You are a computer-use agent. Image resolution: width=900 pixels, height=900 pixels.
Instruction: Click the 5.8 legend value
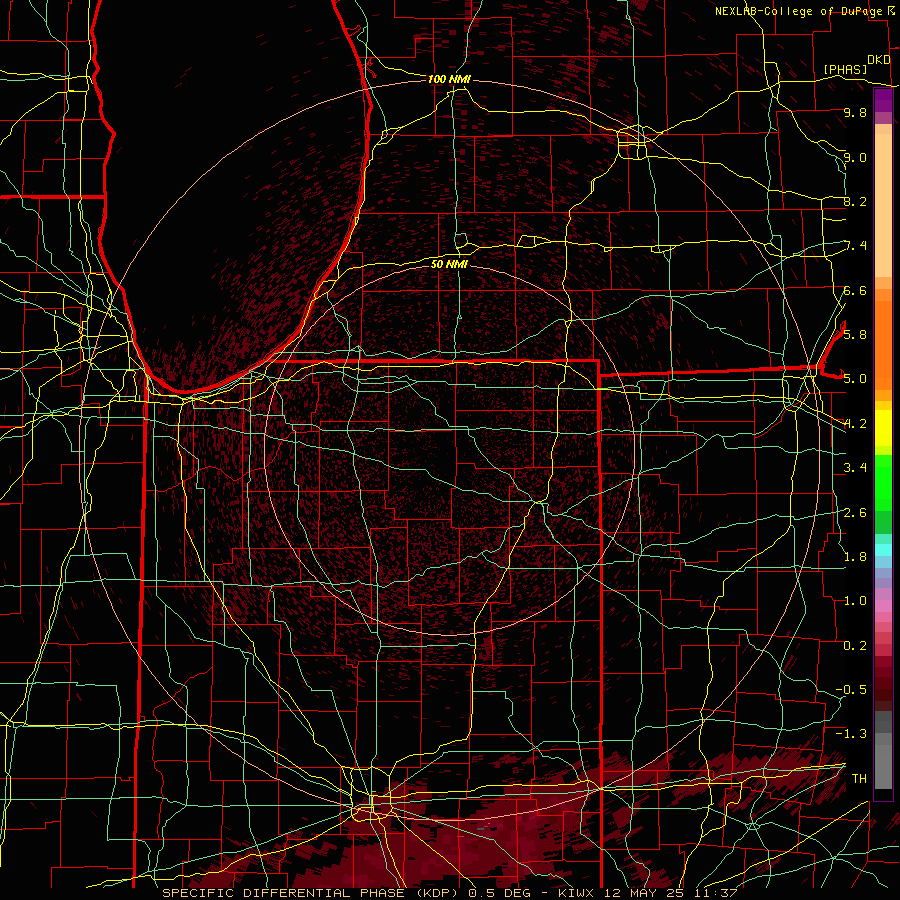pyautogui.click(x=855, y=334)
